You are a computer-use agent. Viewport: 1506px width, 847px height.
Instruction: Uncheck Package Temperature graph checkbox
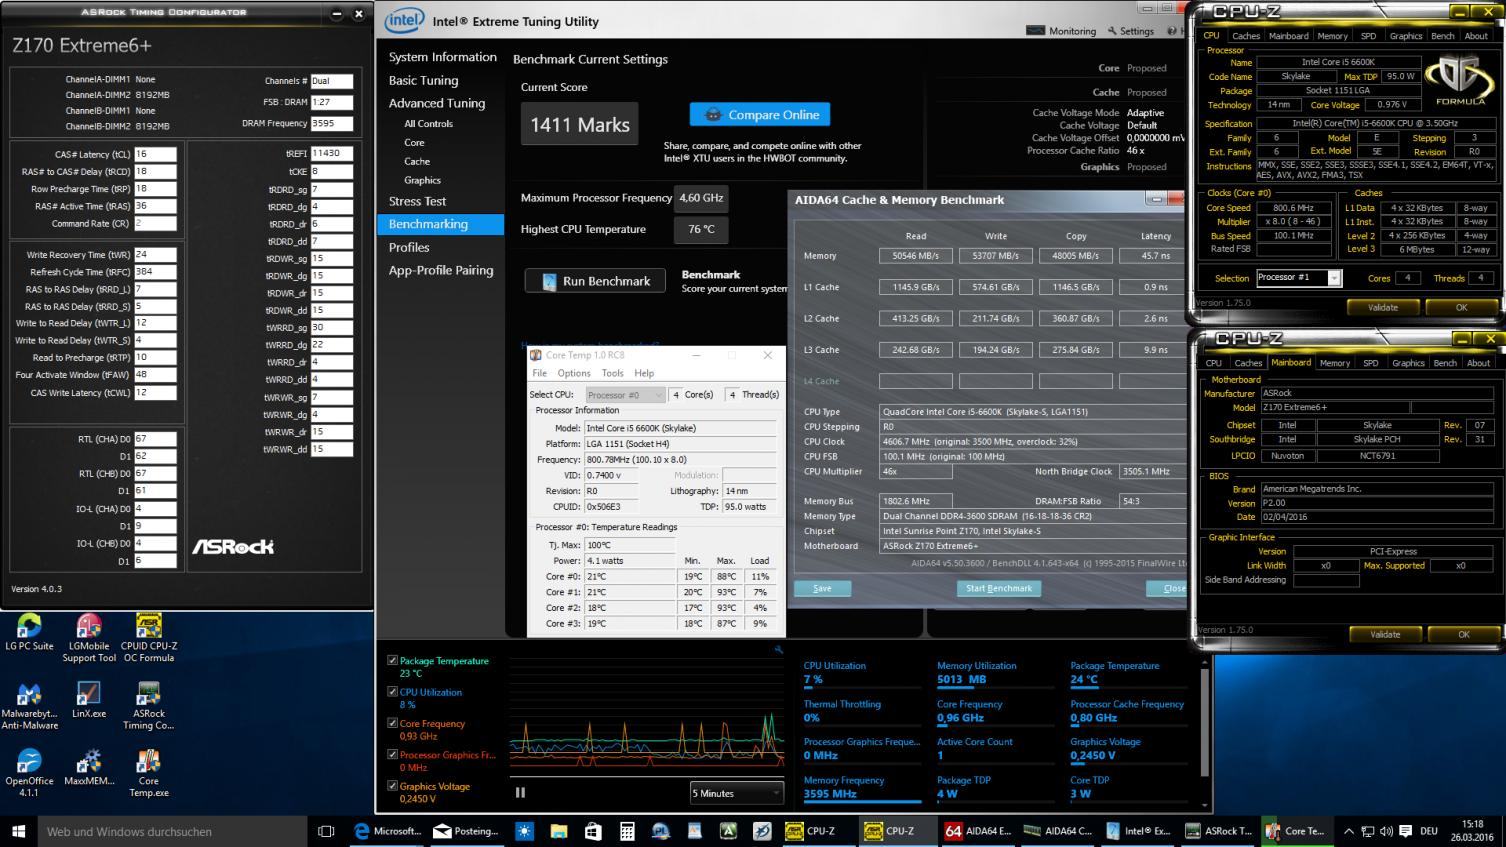pos(392,660)
